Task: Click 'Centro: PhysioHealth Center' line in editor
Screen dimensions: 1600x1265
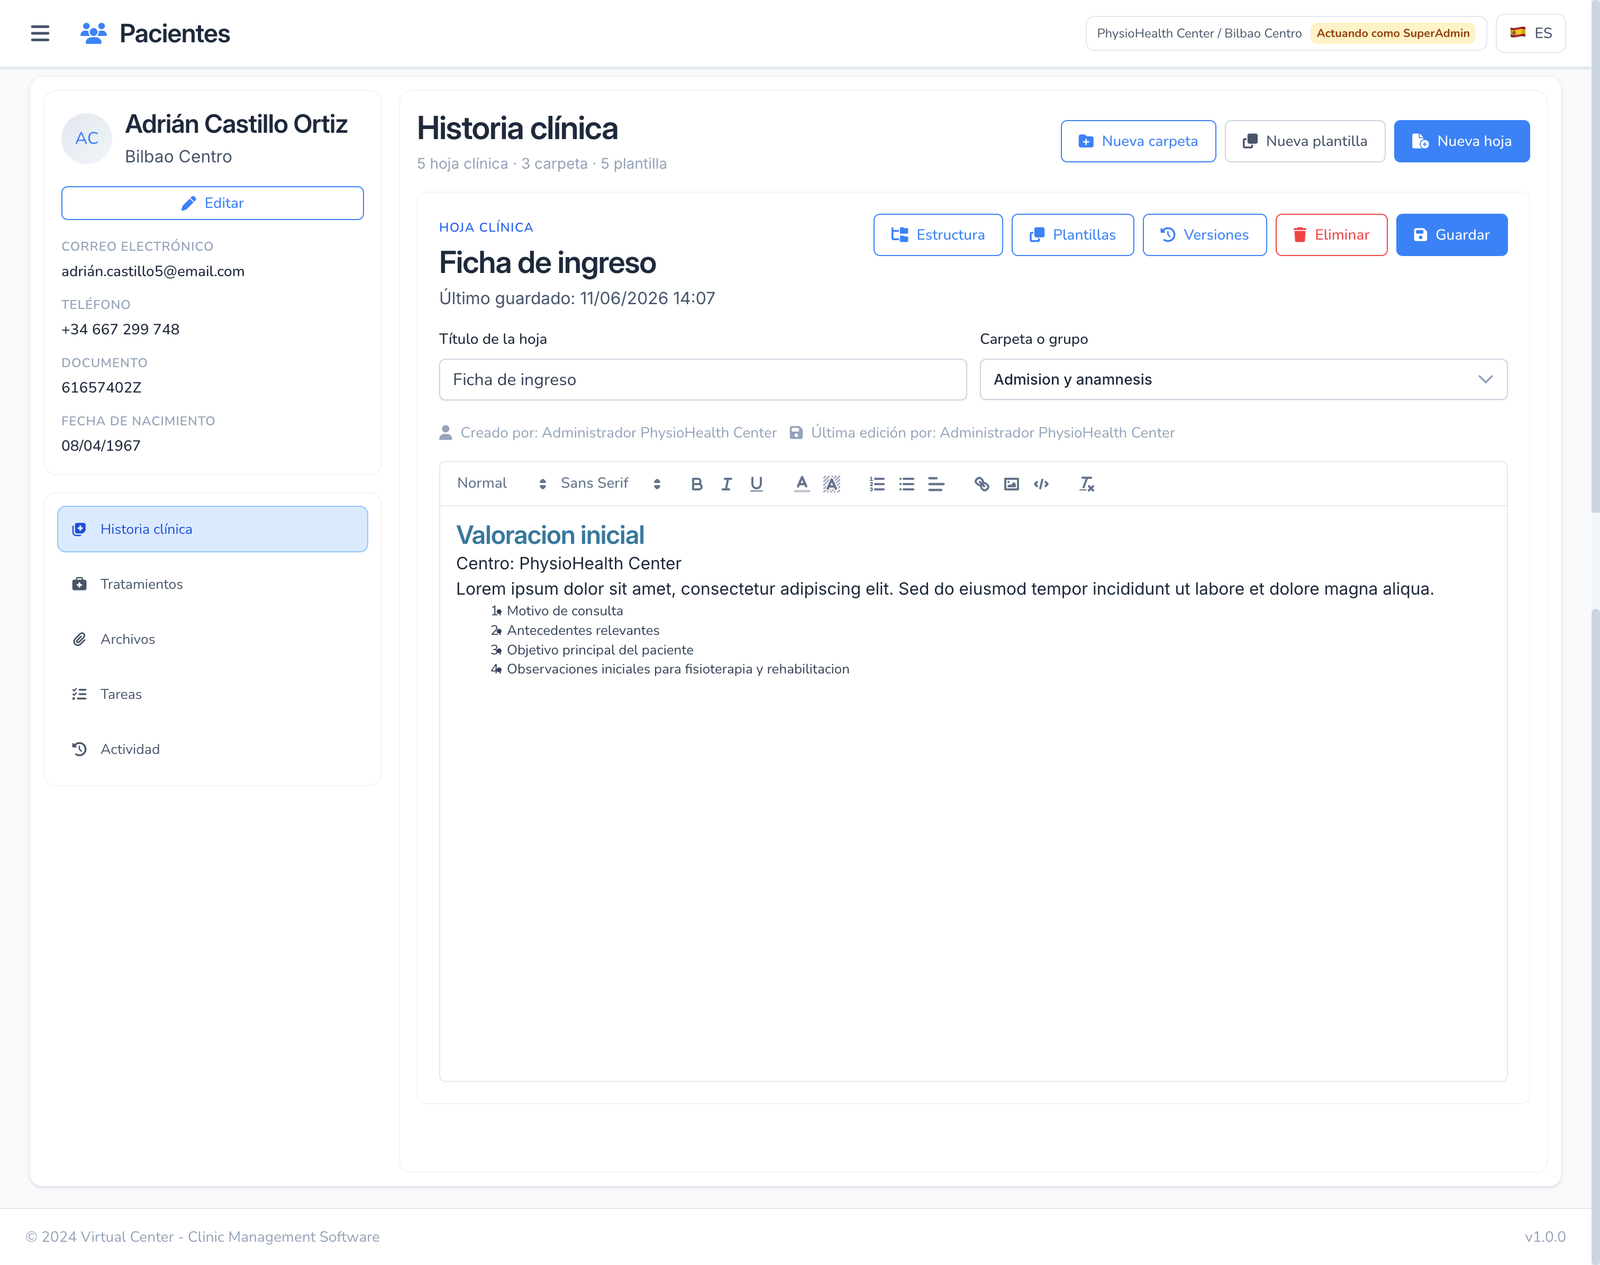Action: (569, 564)
